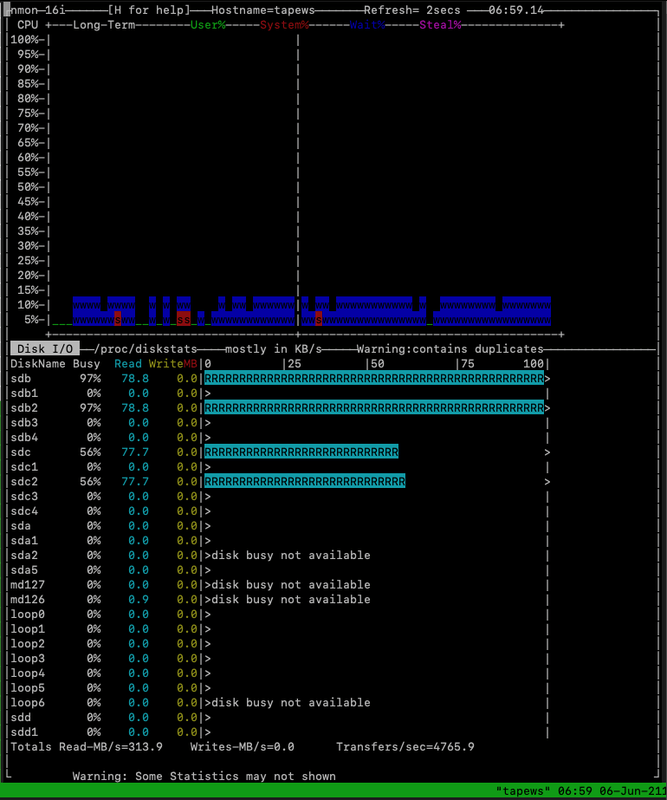The width and height of the screenshot is (667, 800).
Task: Click the 77.7 read value for sdc2
Action: [x=135, y=482]
